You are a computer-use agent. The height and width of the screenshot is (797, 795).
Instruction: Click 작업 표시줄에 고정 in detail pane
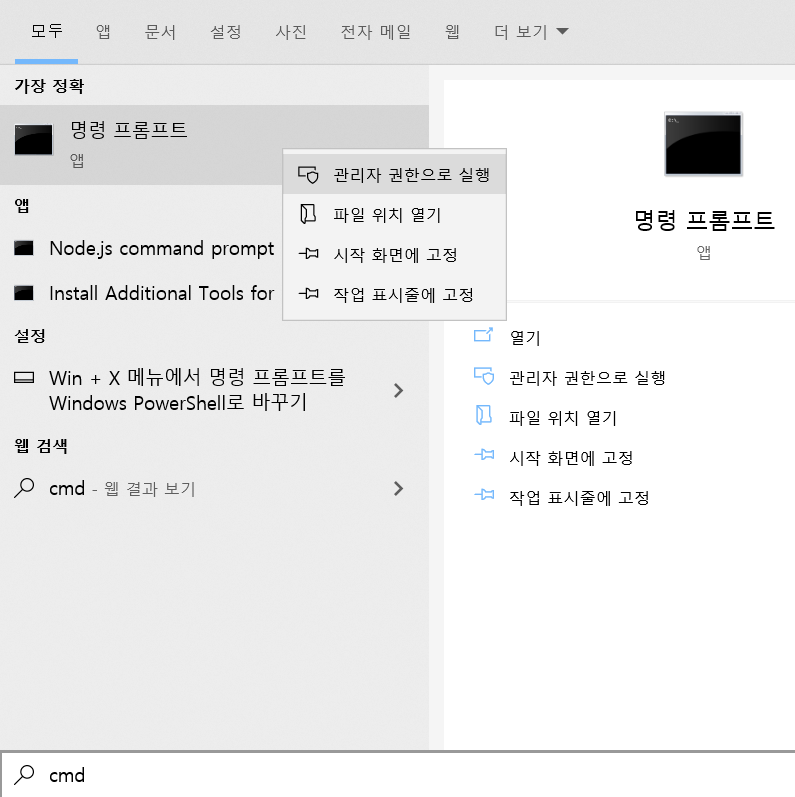pyautogui.click(x=579, y=497)
